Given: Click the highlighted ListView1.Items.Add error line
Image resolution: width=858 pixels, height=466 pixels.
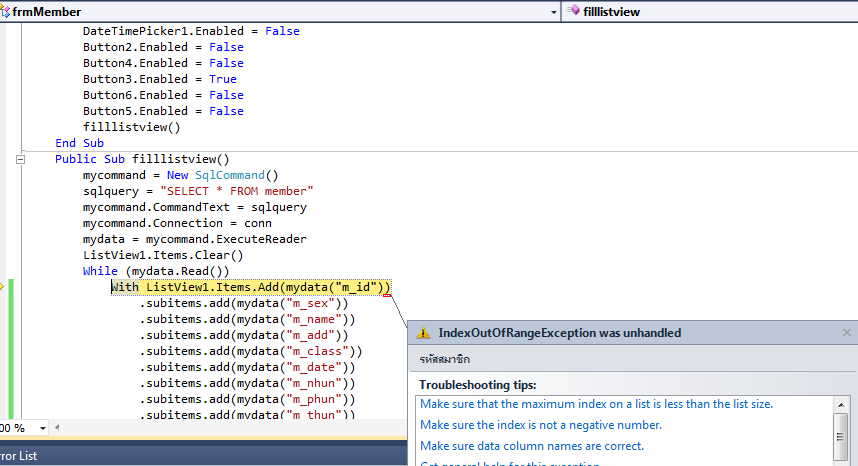Looking at the screenshot, I should [250, 288].
